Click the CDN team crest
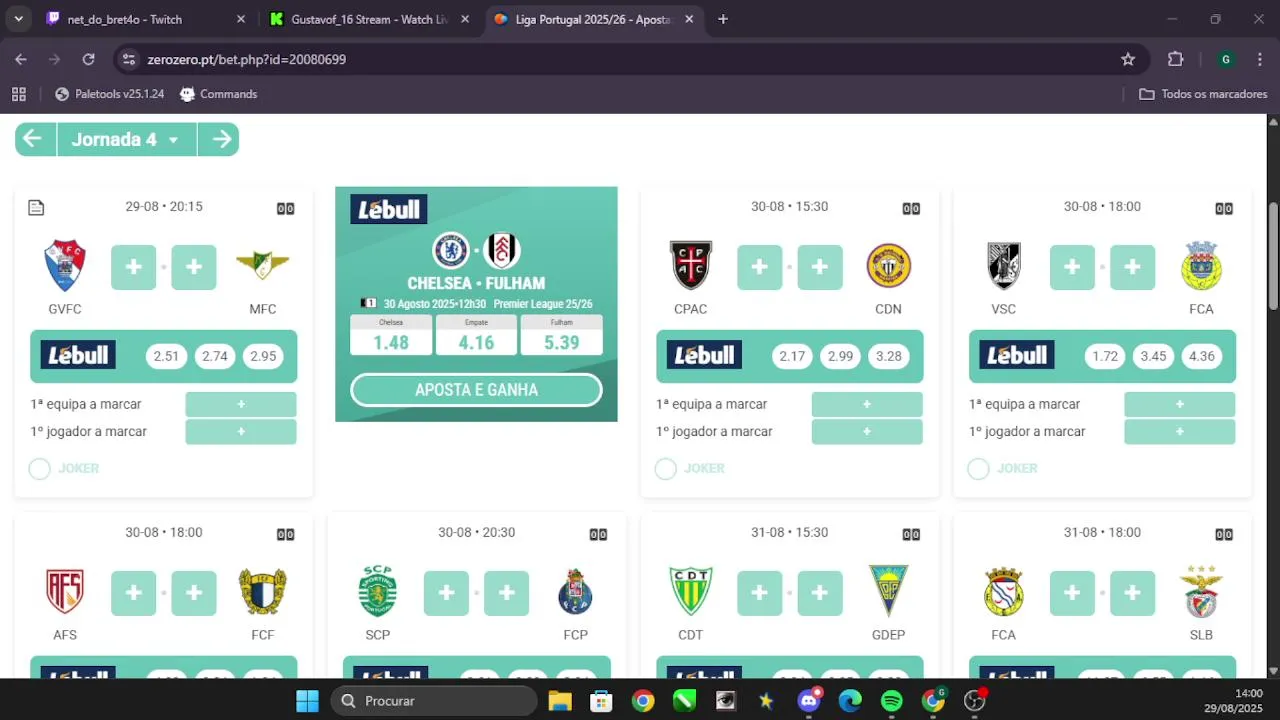 (x=888, y=266)
